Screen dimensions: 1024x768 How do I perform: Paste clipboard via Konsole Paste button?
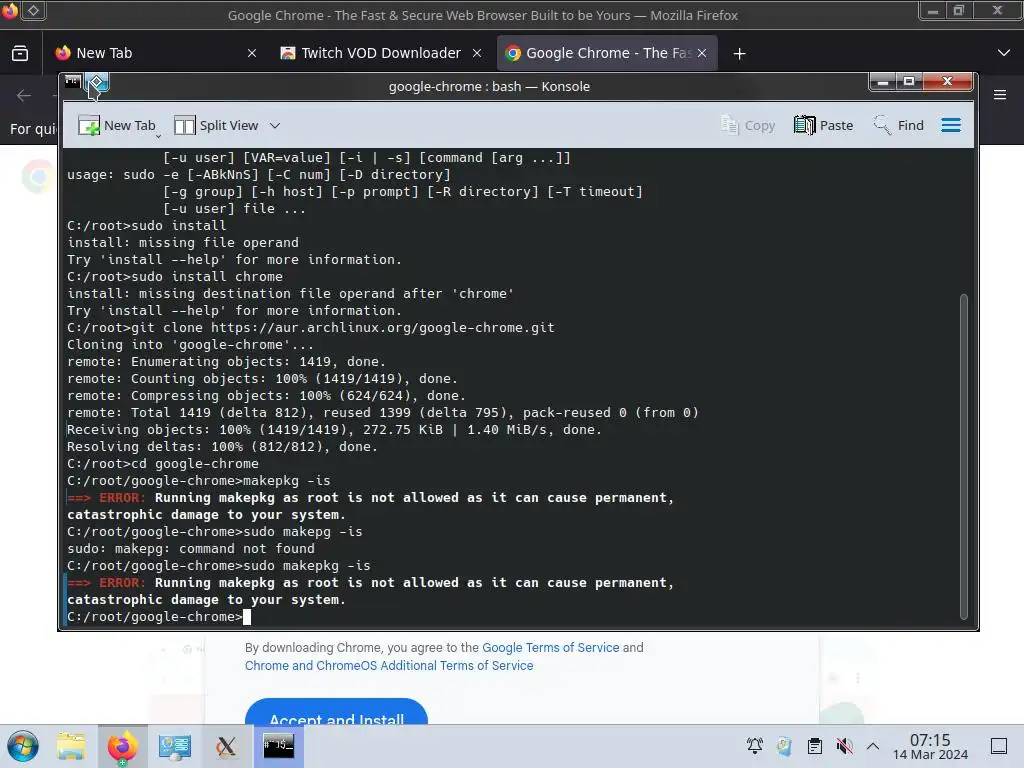click(x=824, y=125)
